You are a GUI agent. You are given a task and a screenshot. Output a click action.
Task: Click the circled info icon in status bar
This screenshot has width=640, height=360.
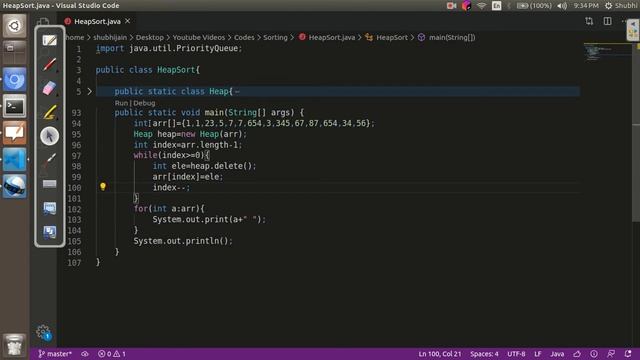[594, 354]
